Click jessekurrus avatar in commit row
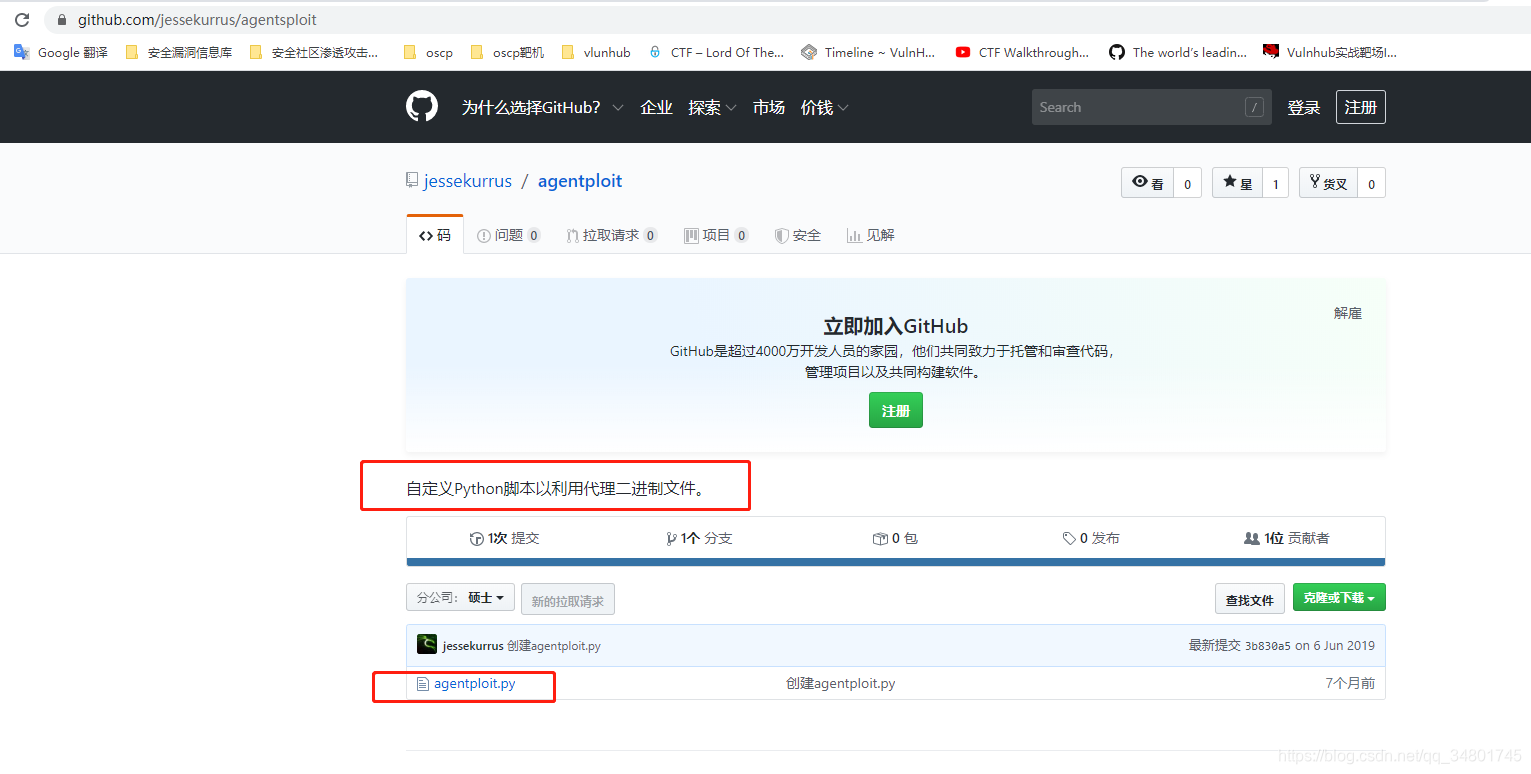 pyautogui.click(x=427, y=645)
